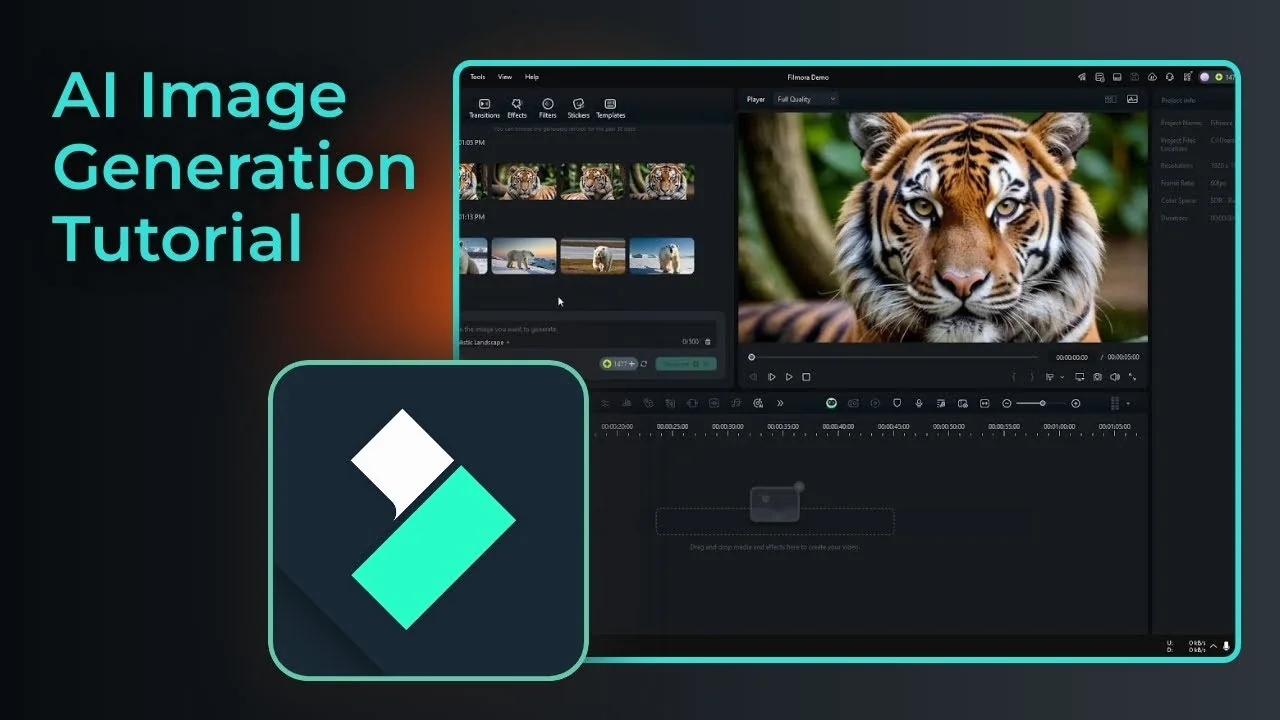Click the 00:01:00:00 timeline ruler mark

(x=1060, y=427)
